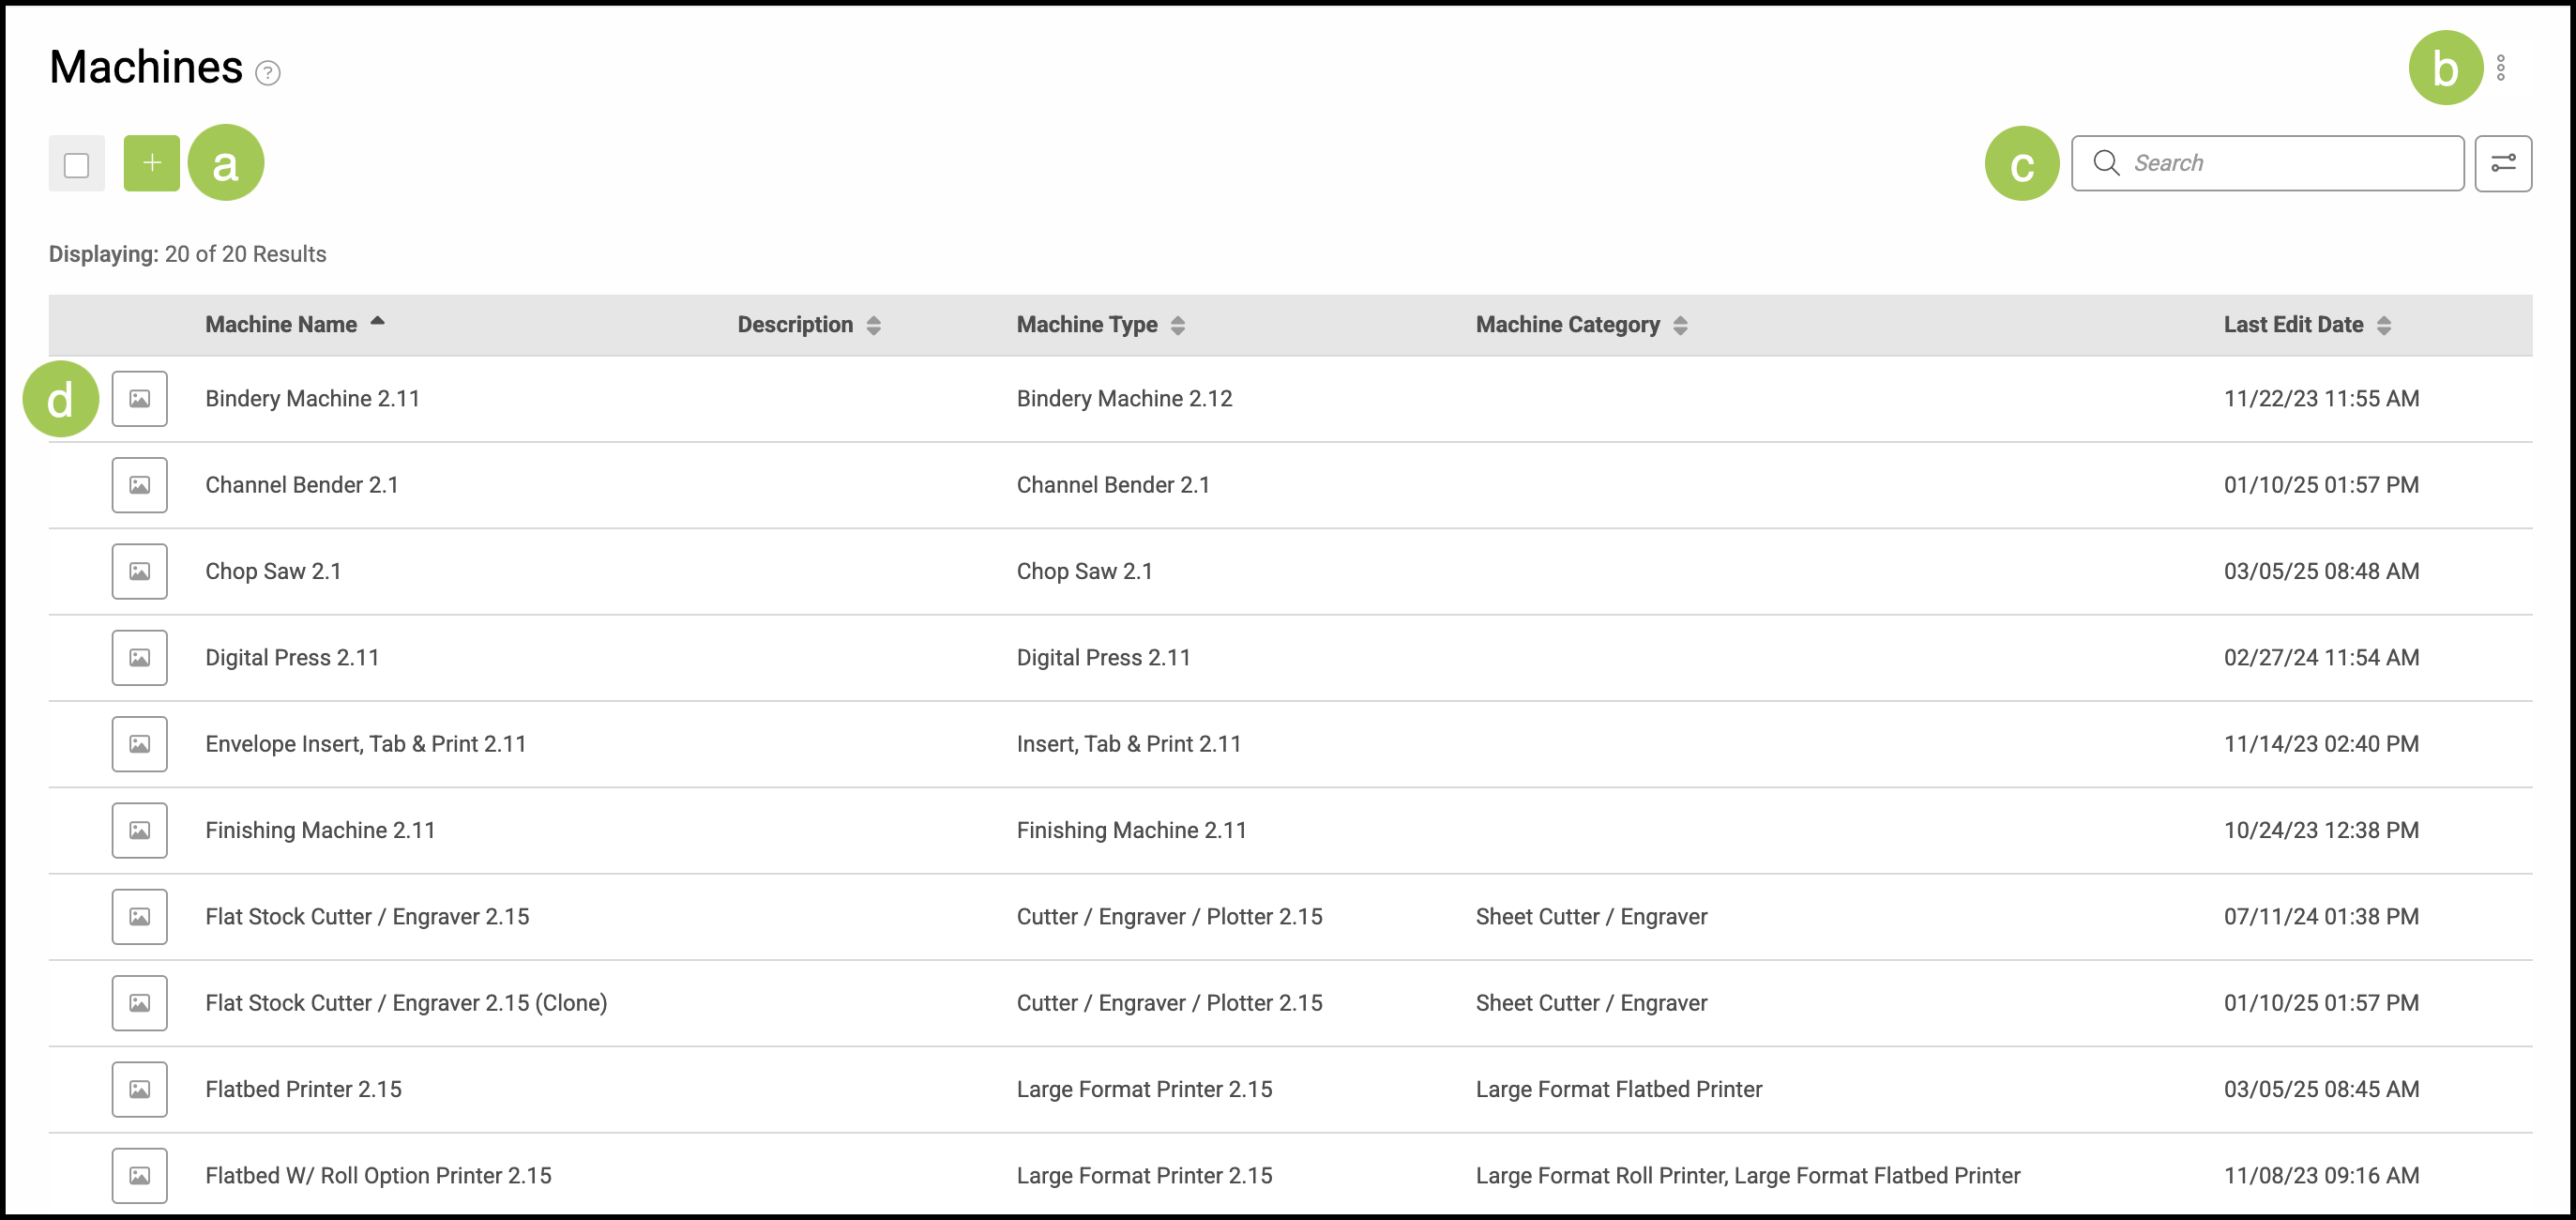The width and height of the screenshot is (2576, 1220).
Task: Click the Digital Press 2.11 image icon
Action: [139, 658]
